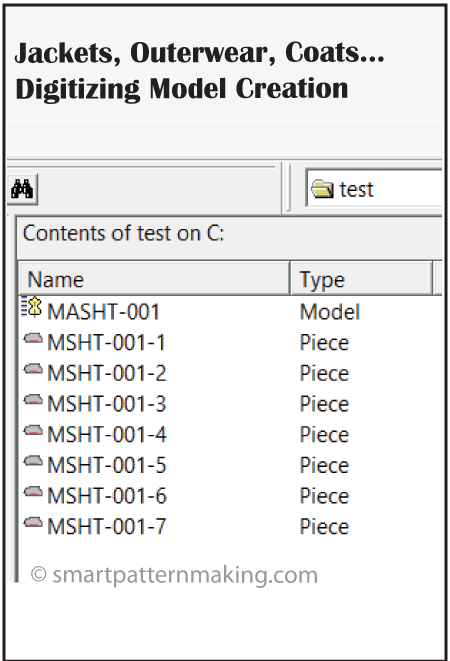
Task: Sort by the Type column header
Action: click(x=361, y=279)
